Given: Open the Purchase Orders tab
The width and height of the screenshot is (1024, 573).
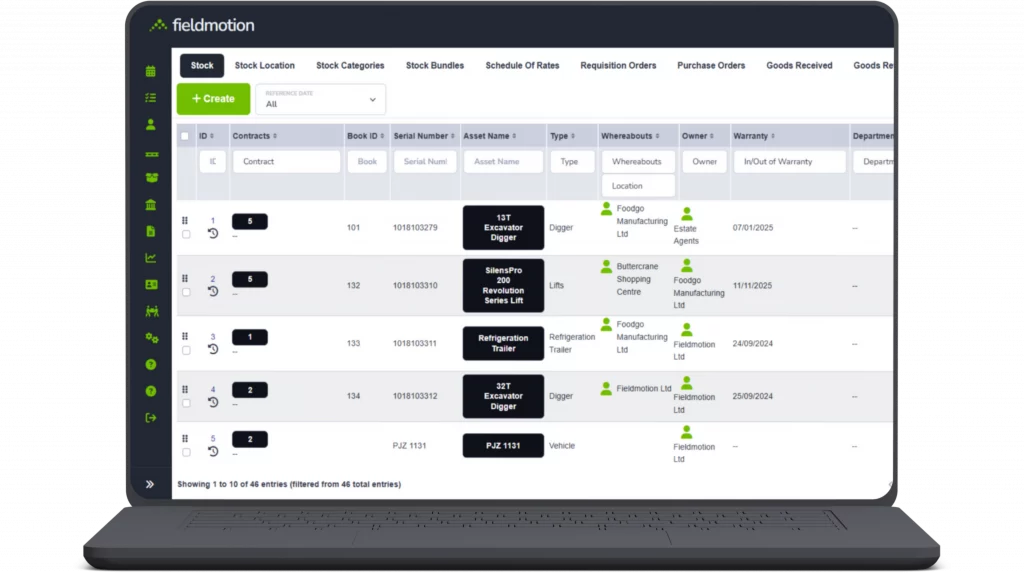Looking at the screenshot, I should pos(711,66).
